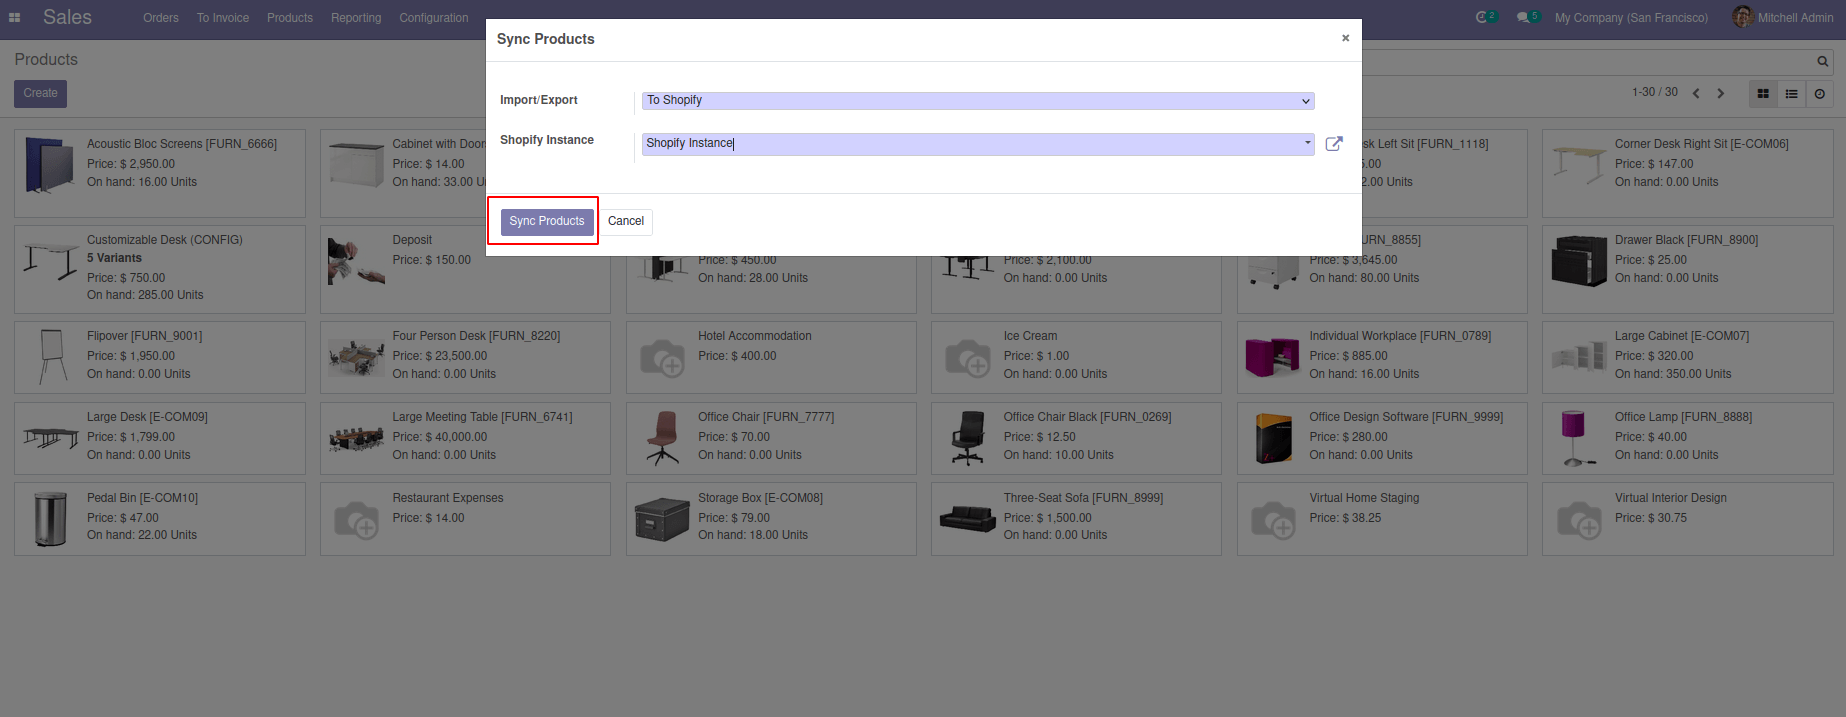
Task: Open the apps grid menu icon
Action: tap(14, 17)
